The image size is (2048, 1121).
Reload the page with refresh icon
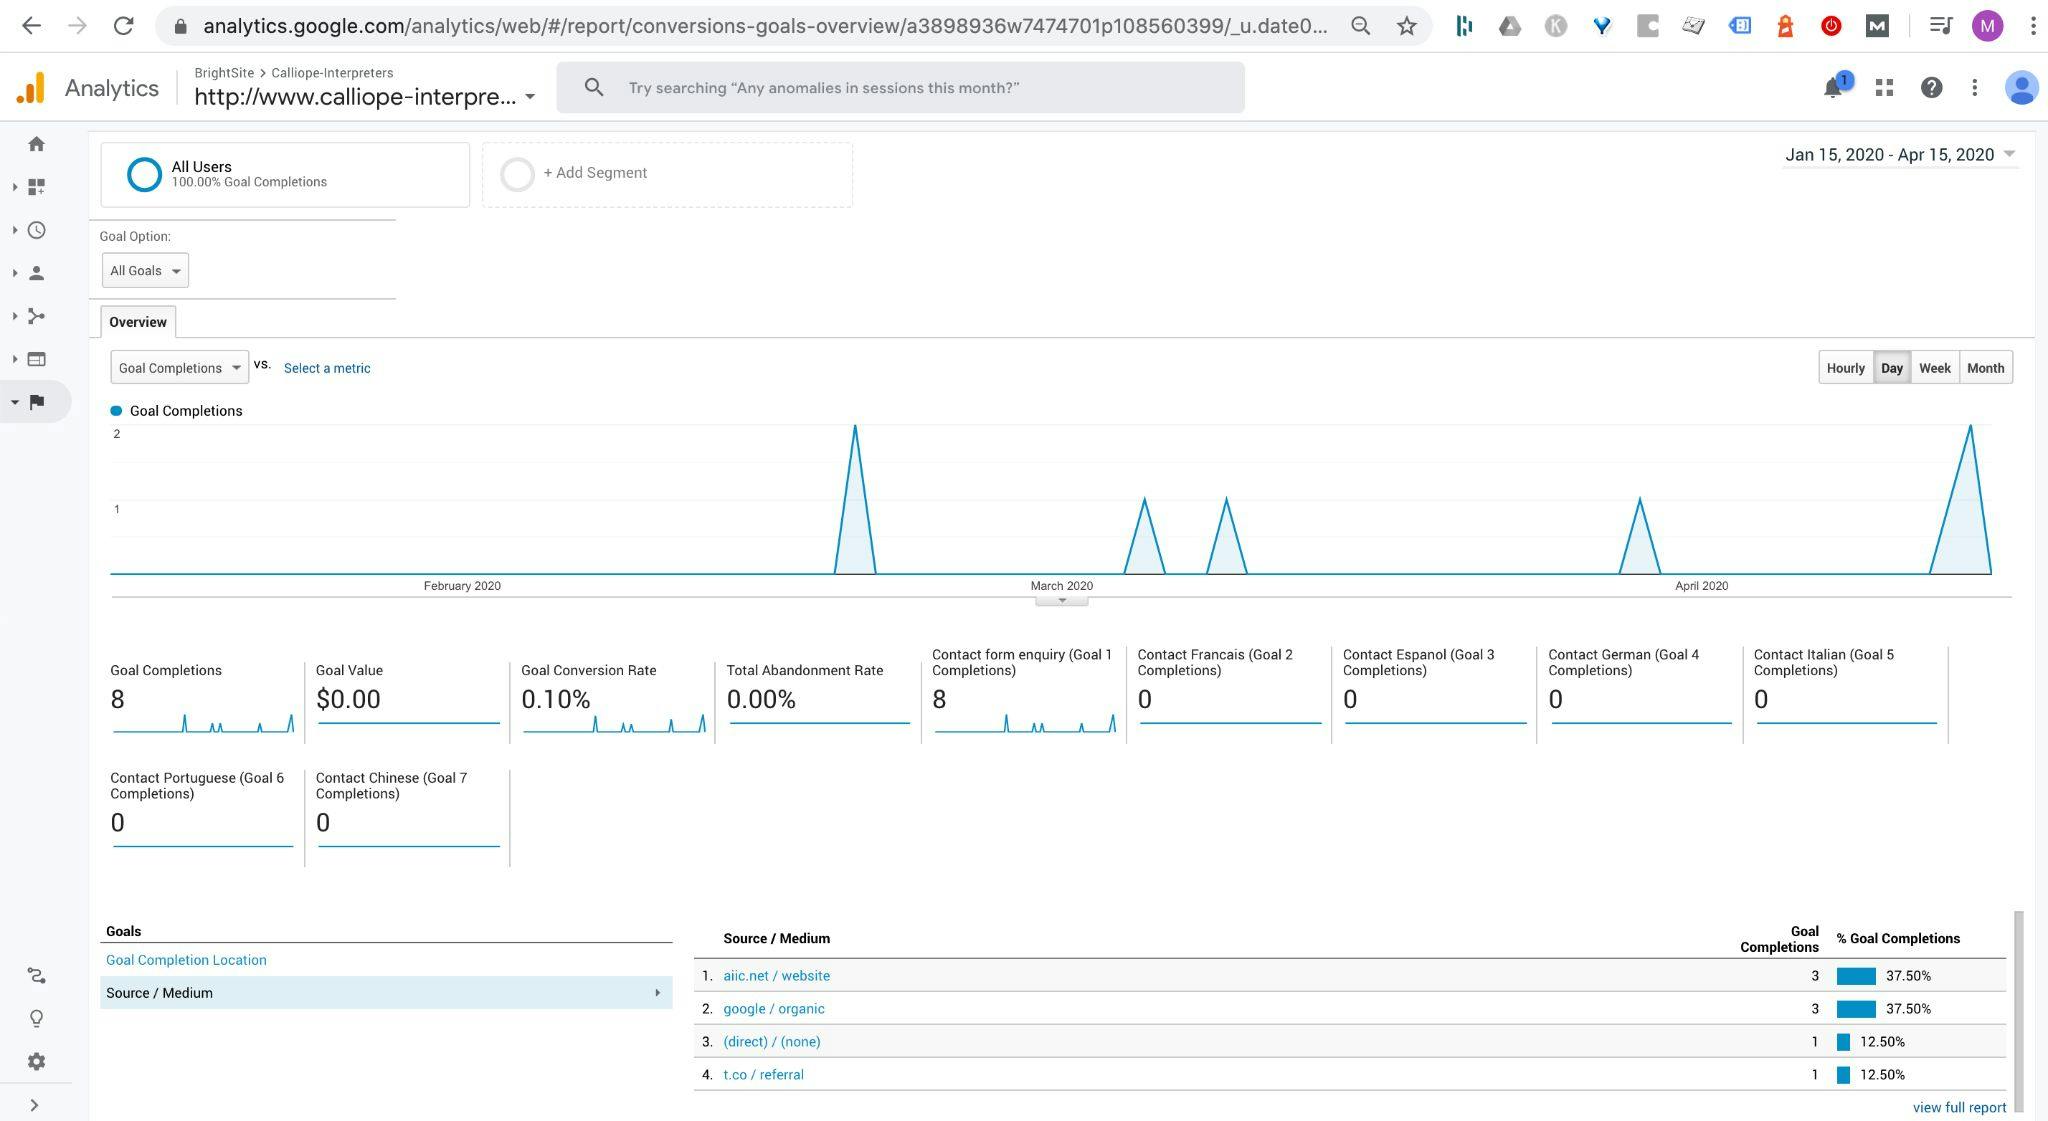click(x=124, y=26)
